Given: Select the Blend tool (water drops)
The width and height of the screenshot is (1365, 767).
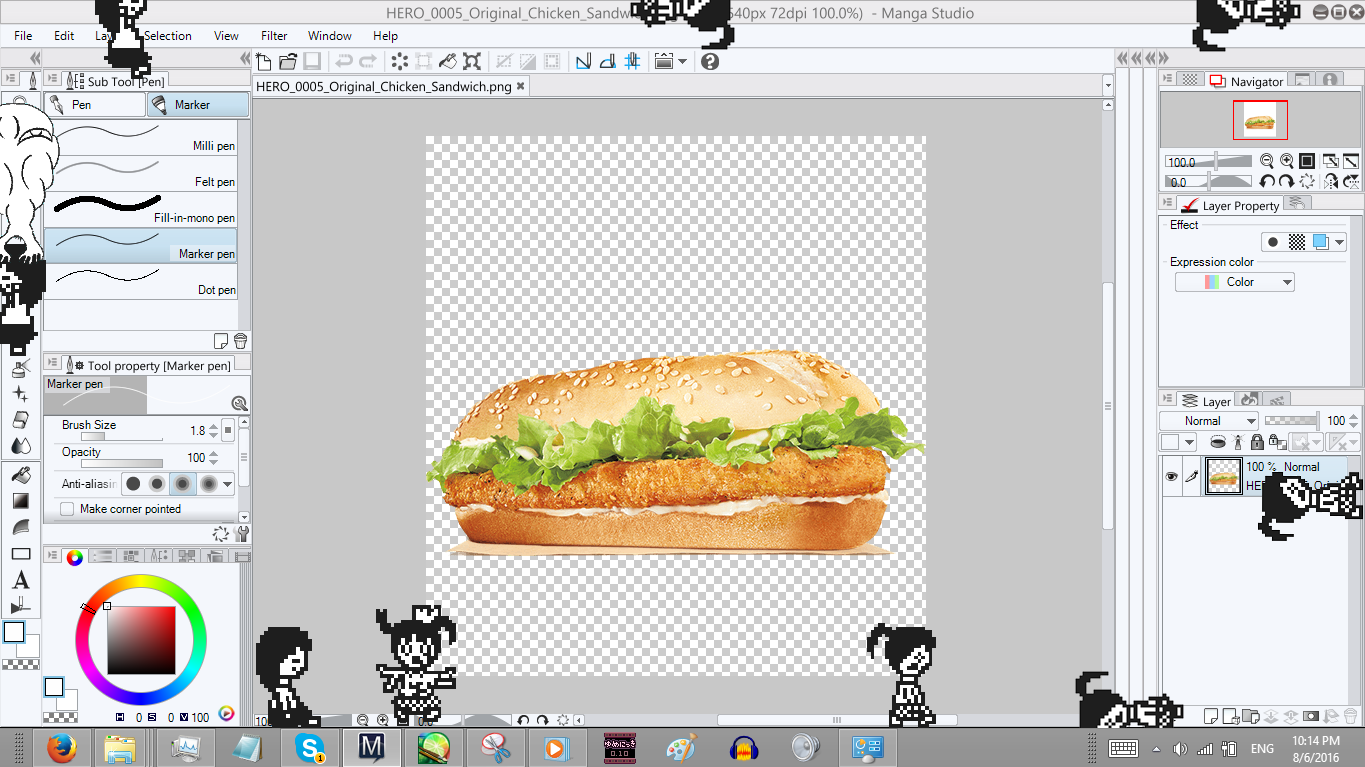Looking at the screenshot, I should point(20,446).
